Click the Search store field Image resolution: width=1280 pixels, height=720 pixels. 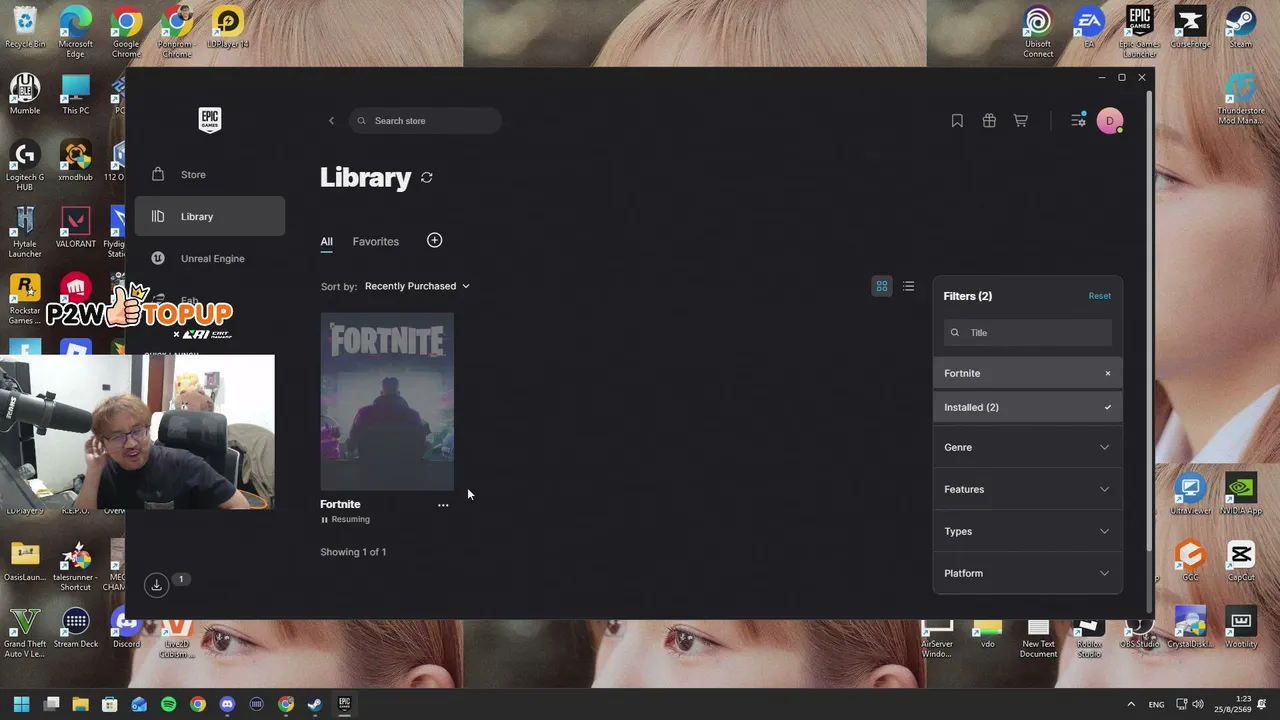(425, 121)
